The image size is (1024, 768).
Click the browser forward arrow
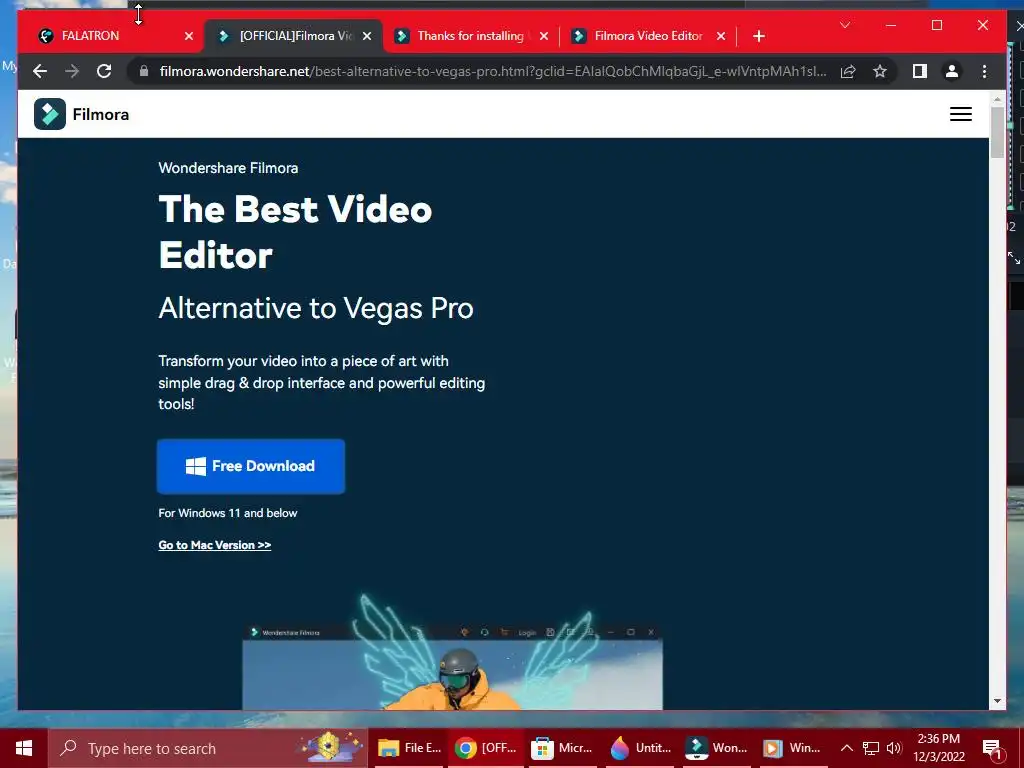72,71
